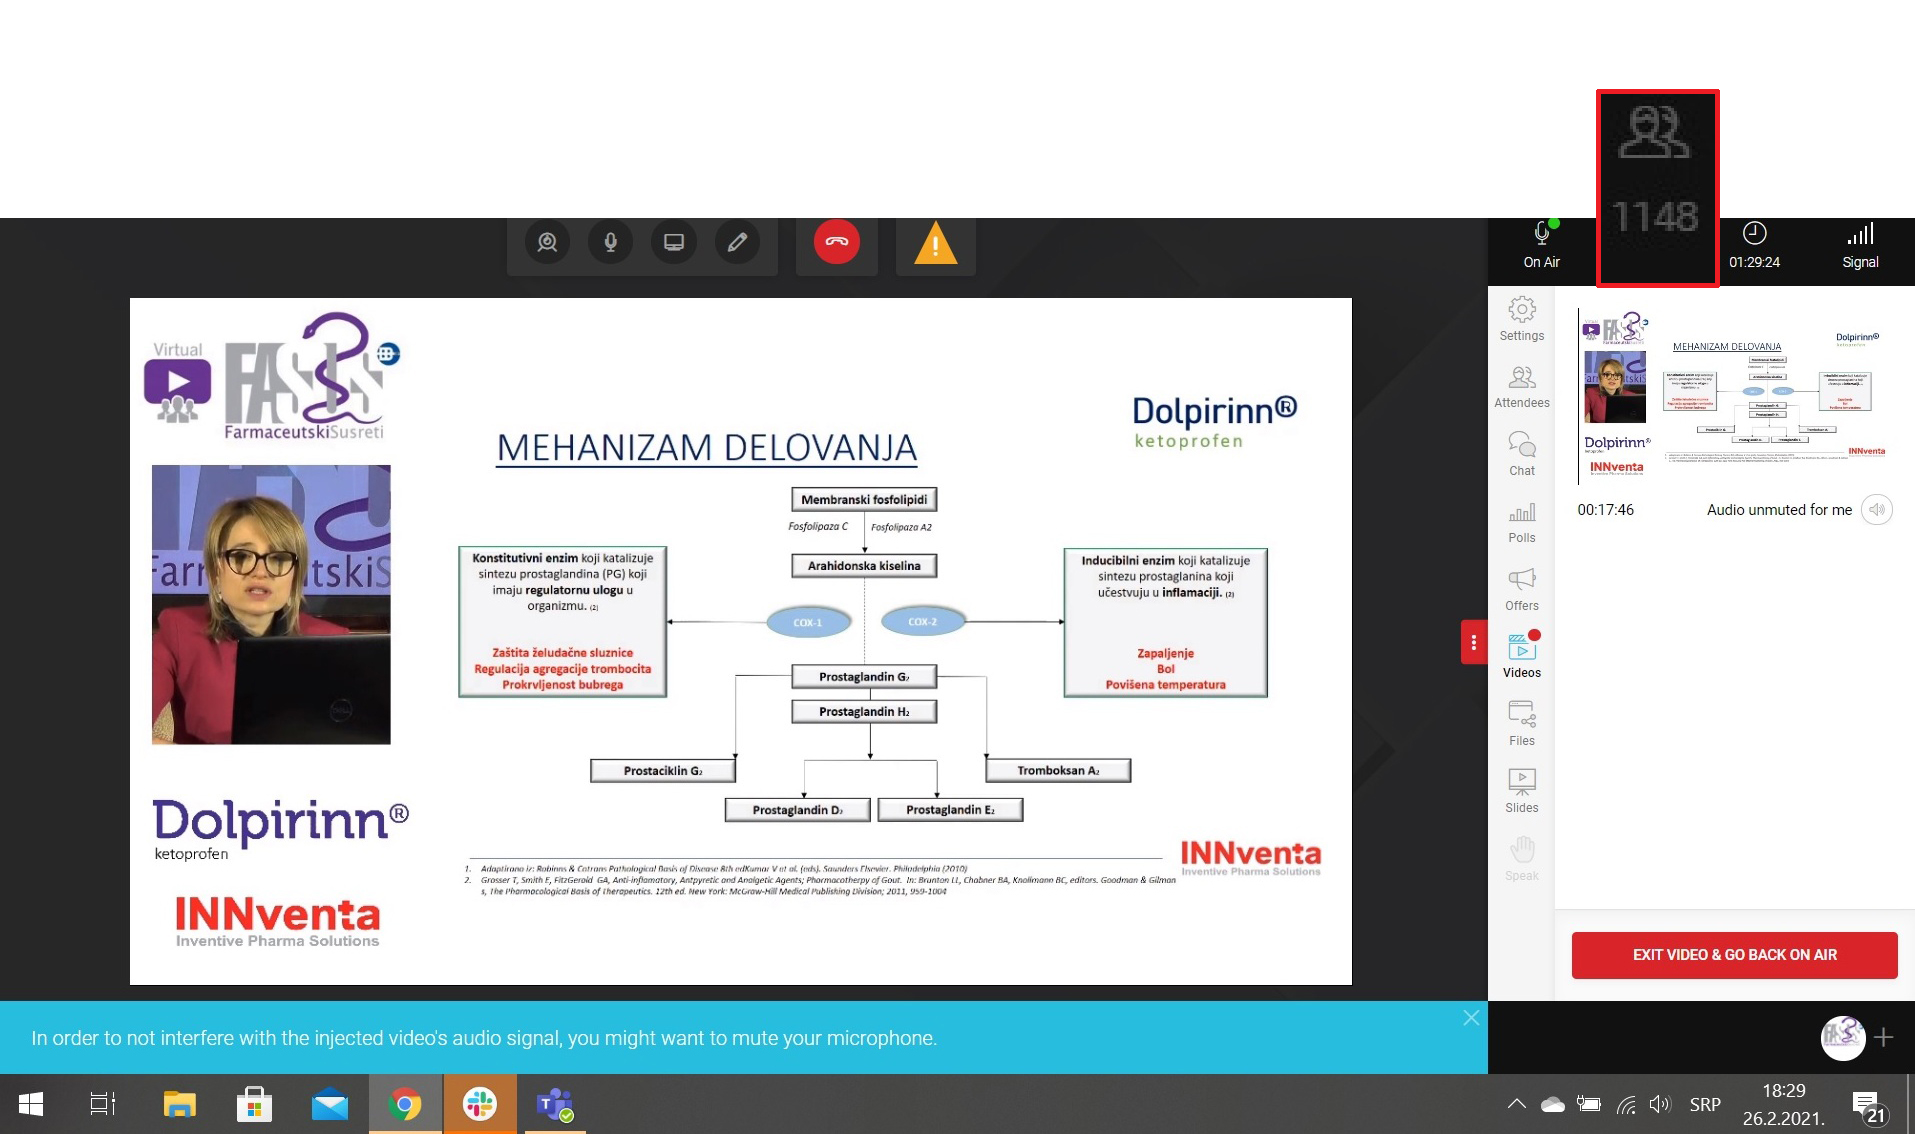Click the plus icon beside the avatar

pos(1884,1037)
